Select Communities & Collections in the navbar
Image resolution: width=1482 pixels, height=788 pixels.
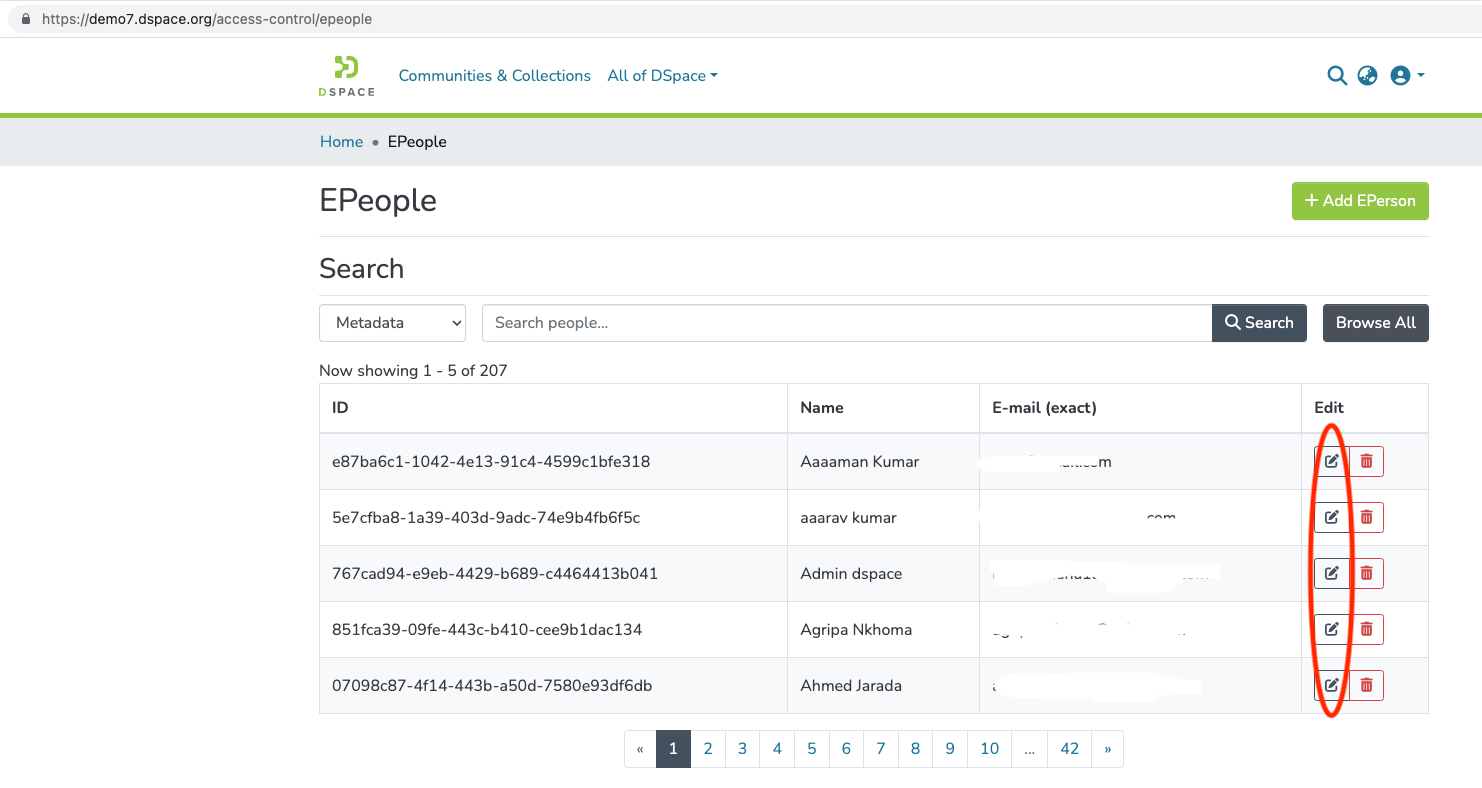pyautogui.click(x=494, y=75)
